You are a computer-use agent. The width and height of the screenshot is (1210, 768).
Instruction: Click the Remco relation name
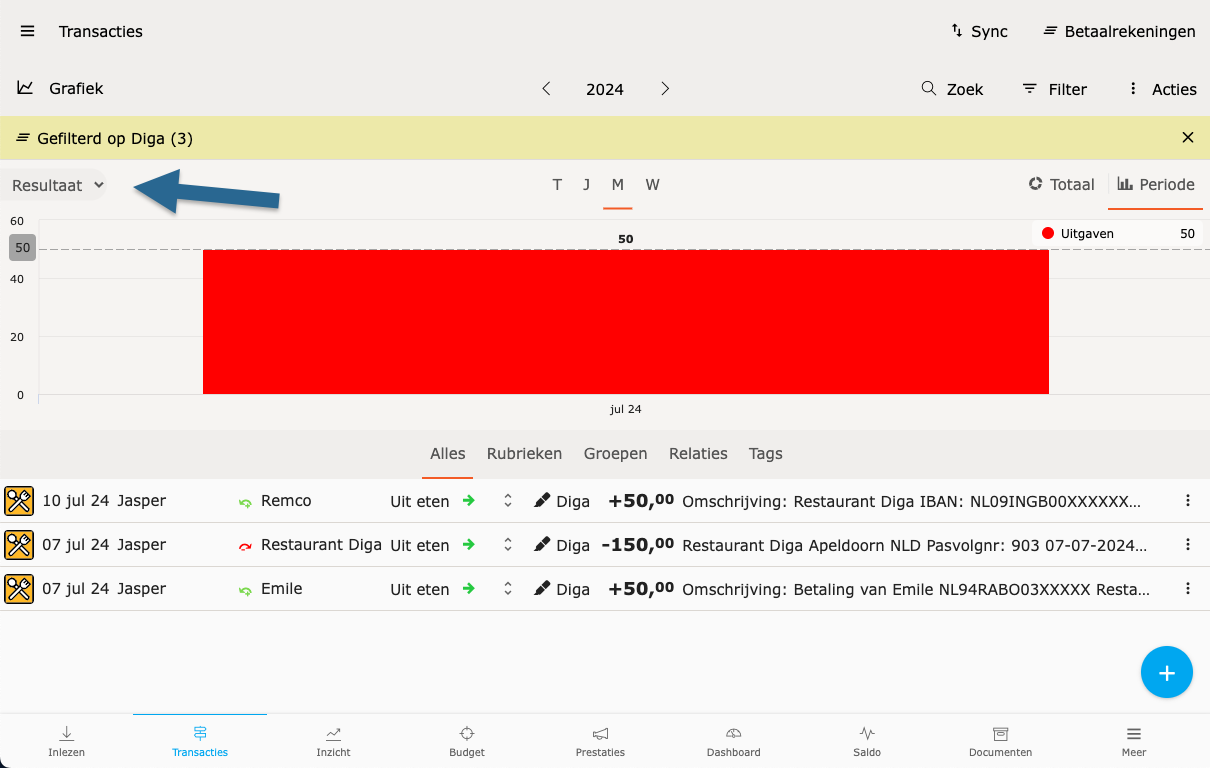(286, 501)
